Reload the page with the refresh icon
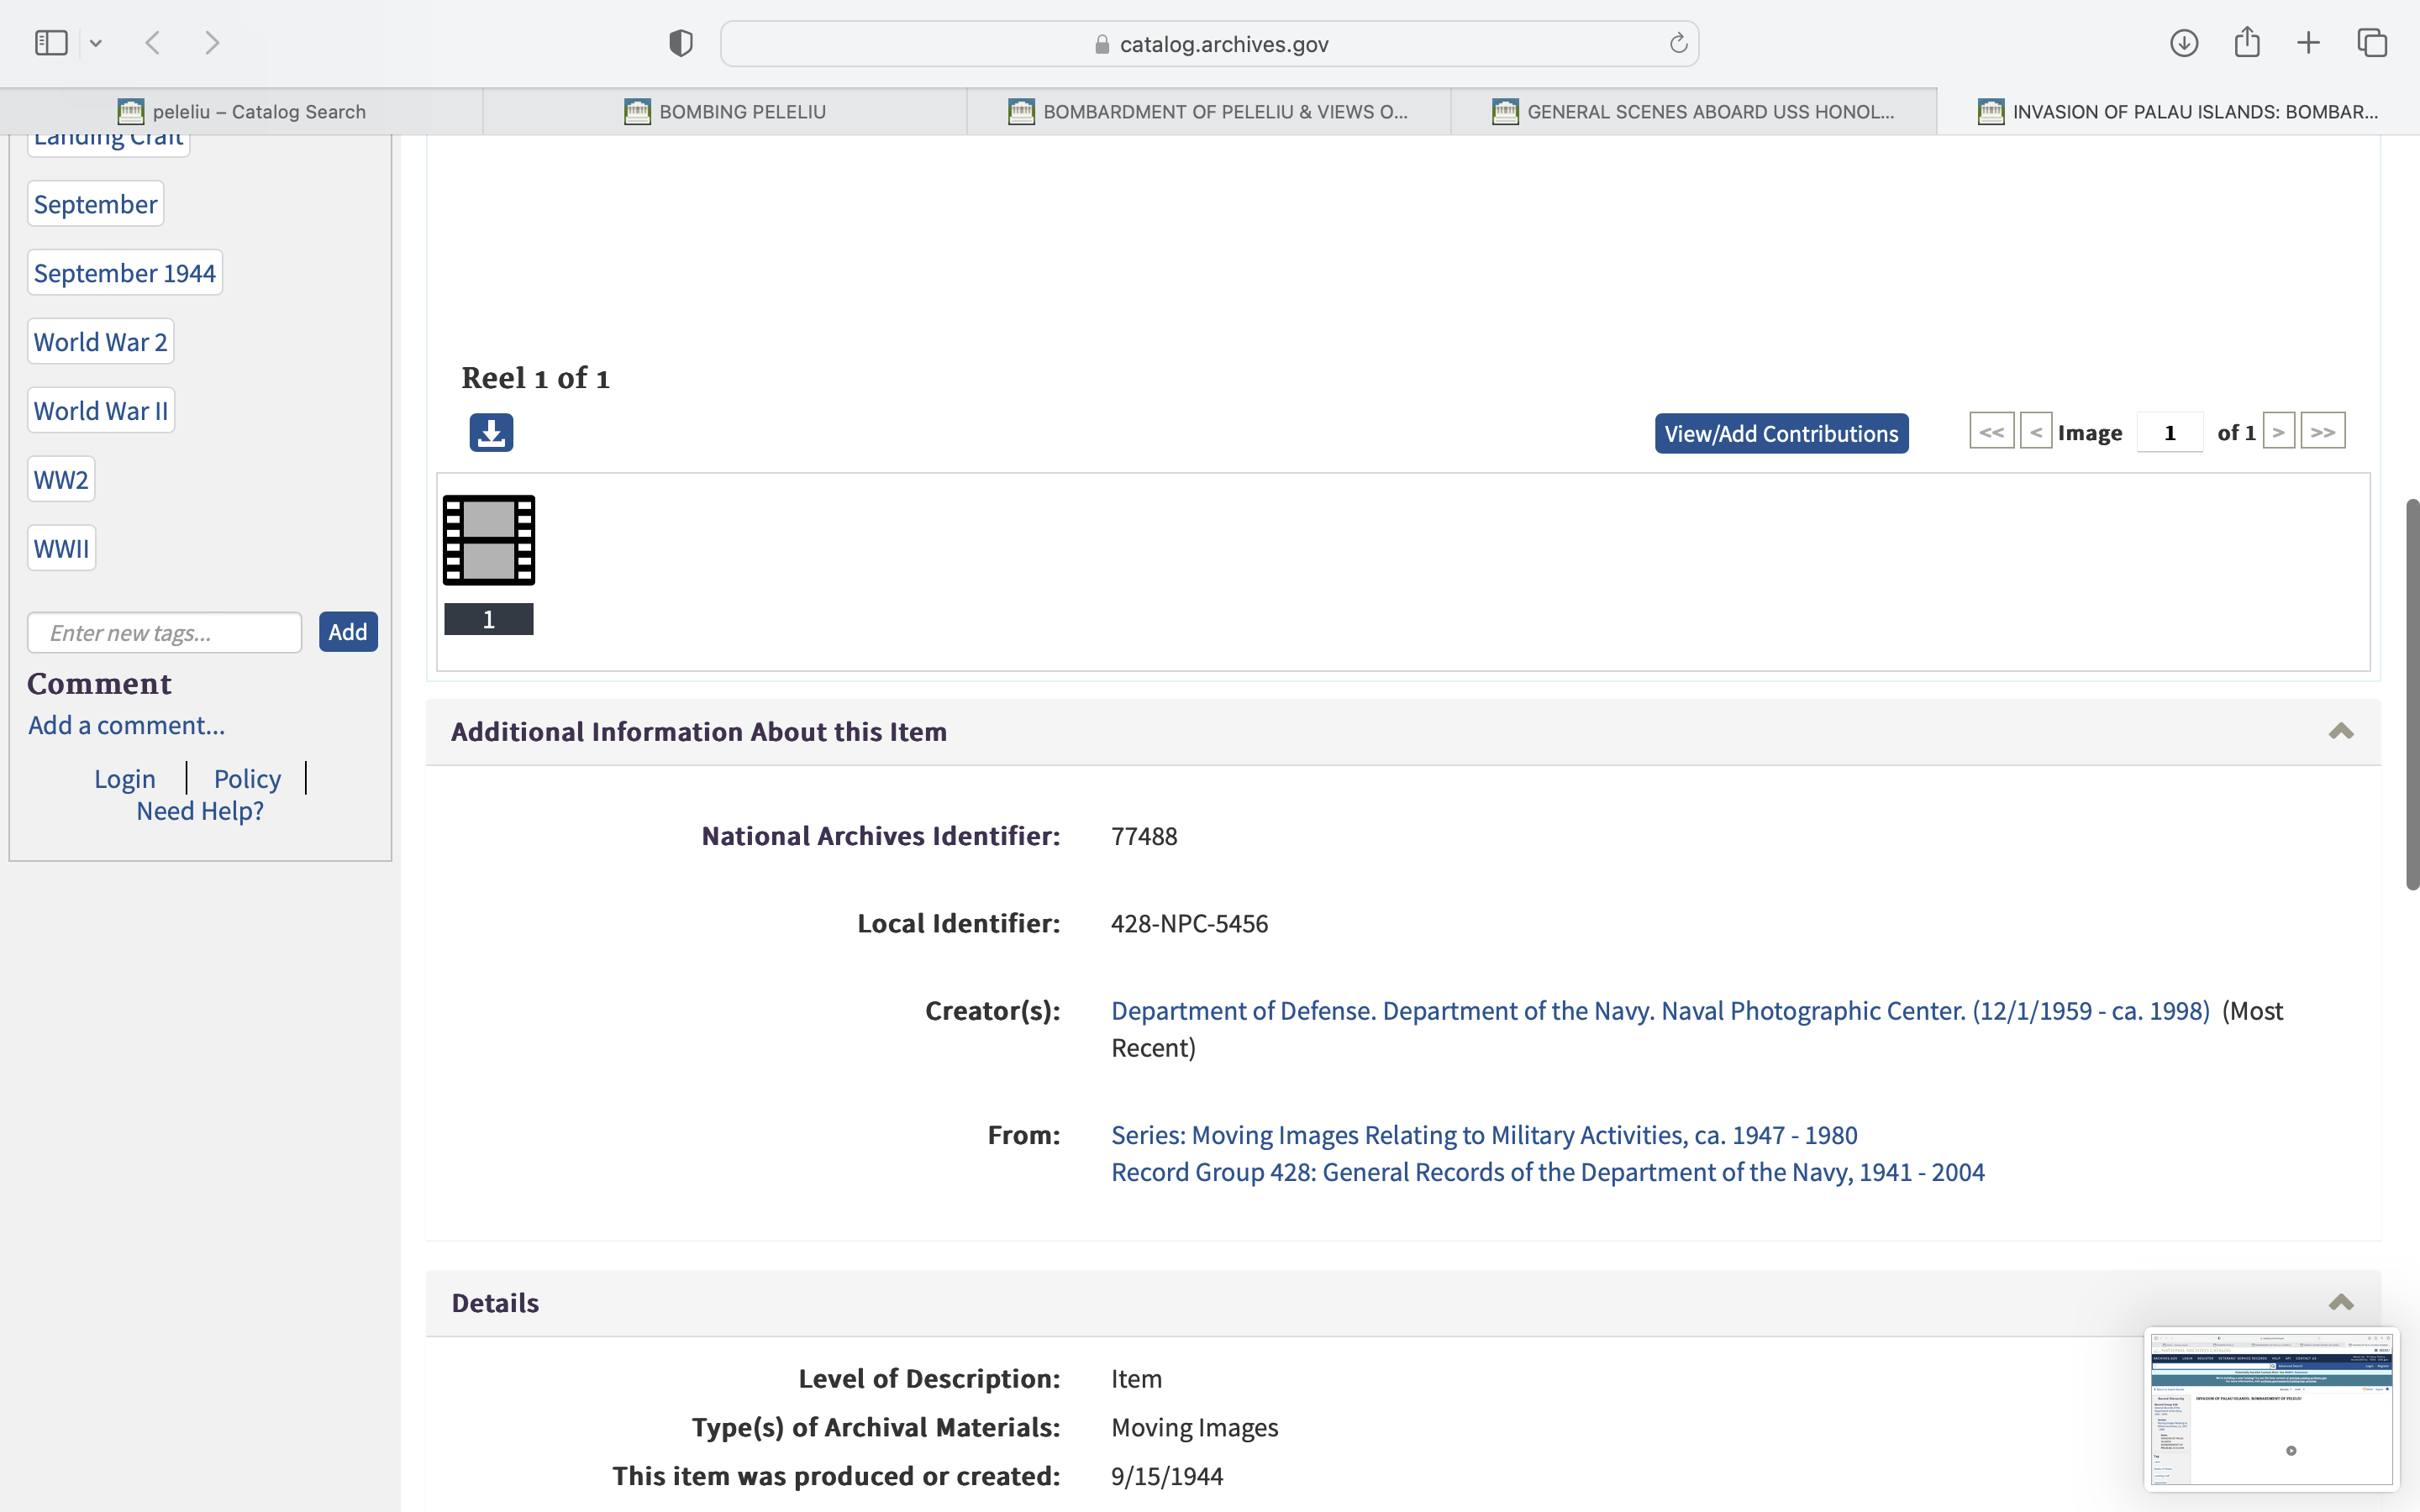The height and width of the screenshot is (1512, 2420). [1678, 43]
